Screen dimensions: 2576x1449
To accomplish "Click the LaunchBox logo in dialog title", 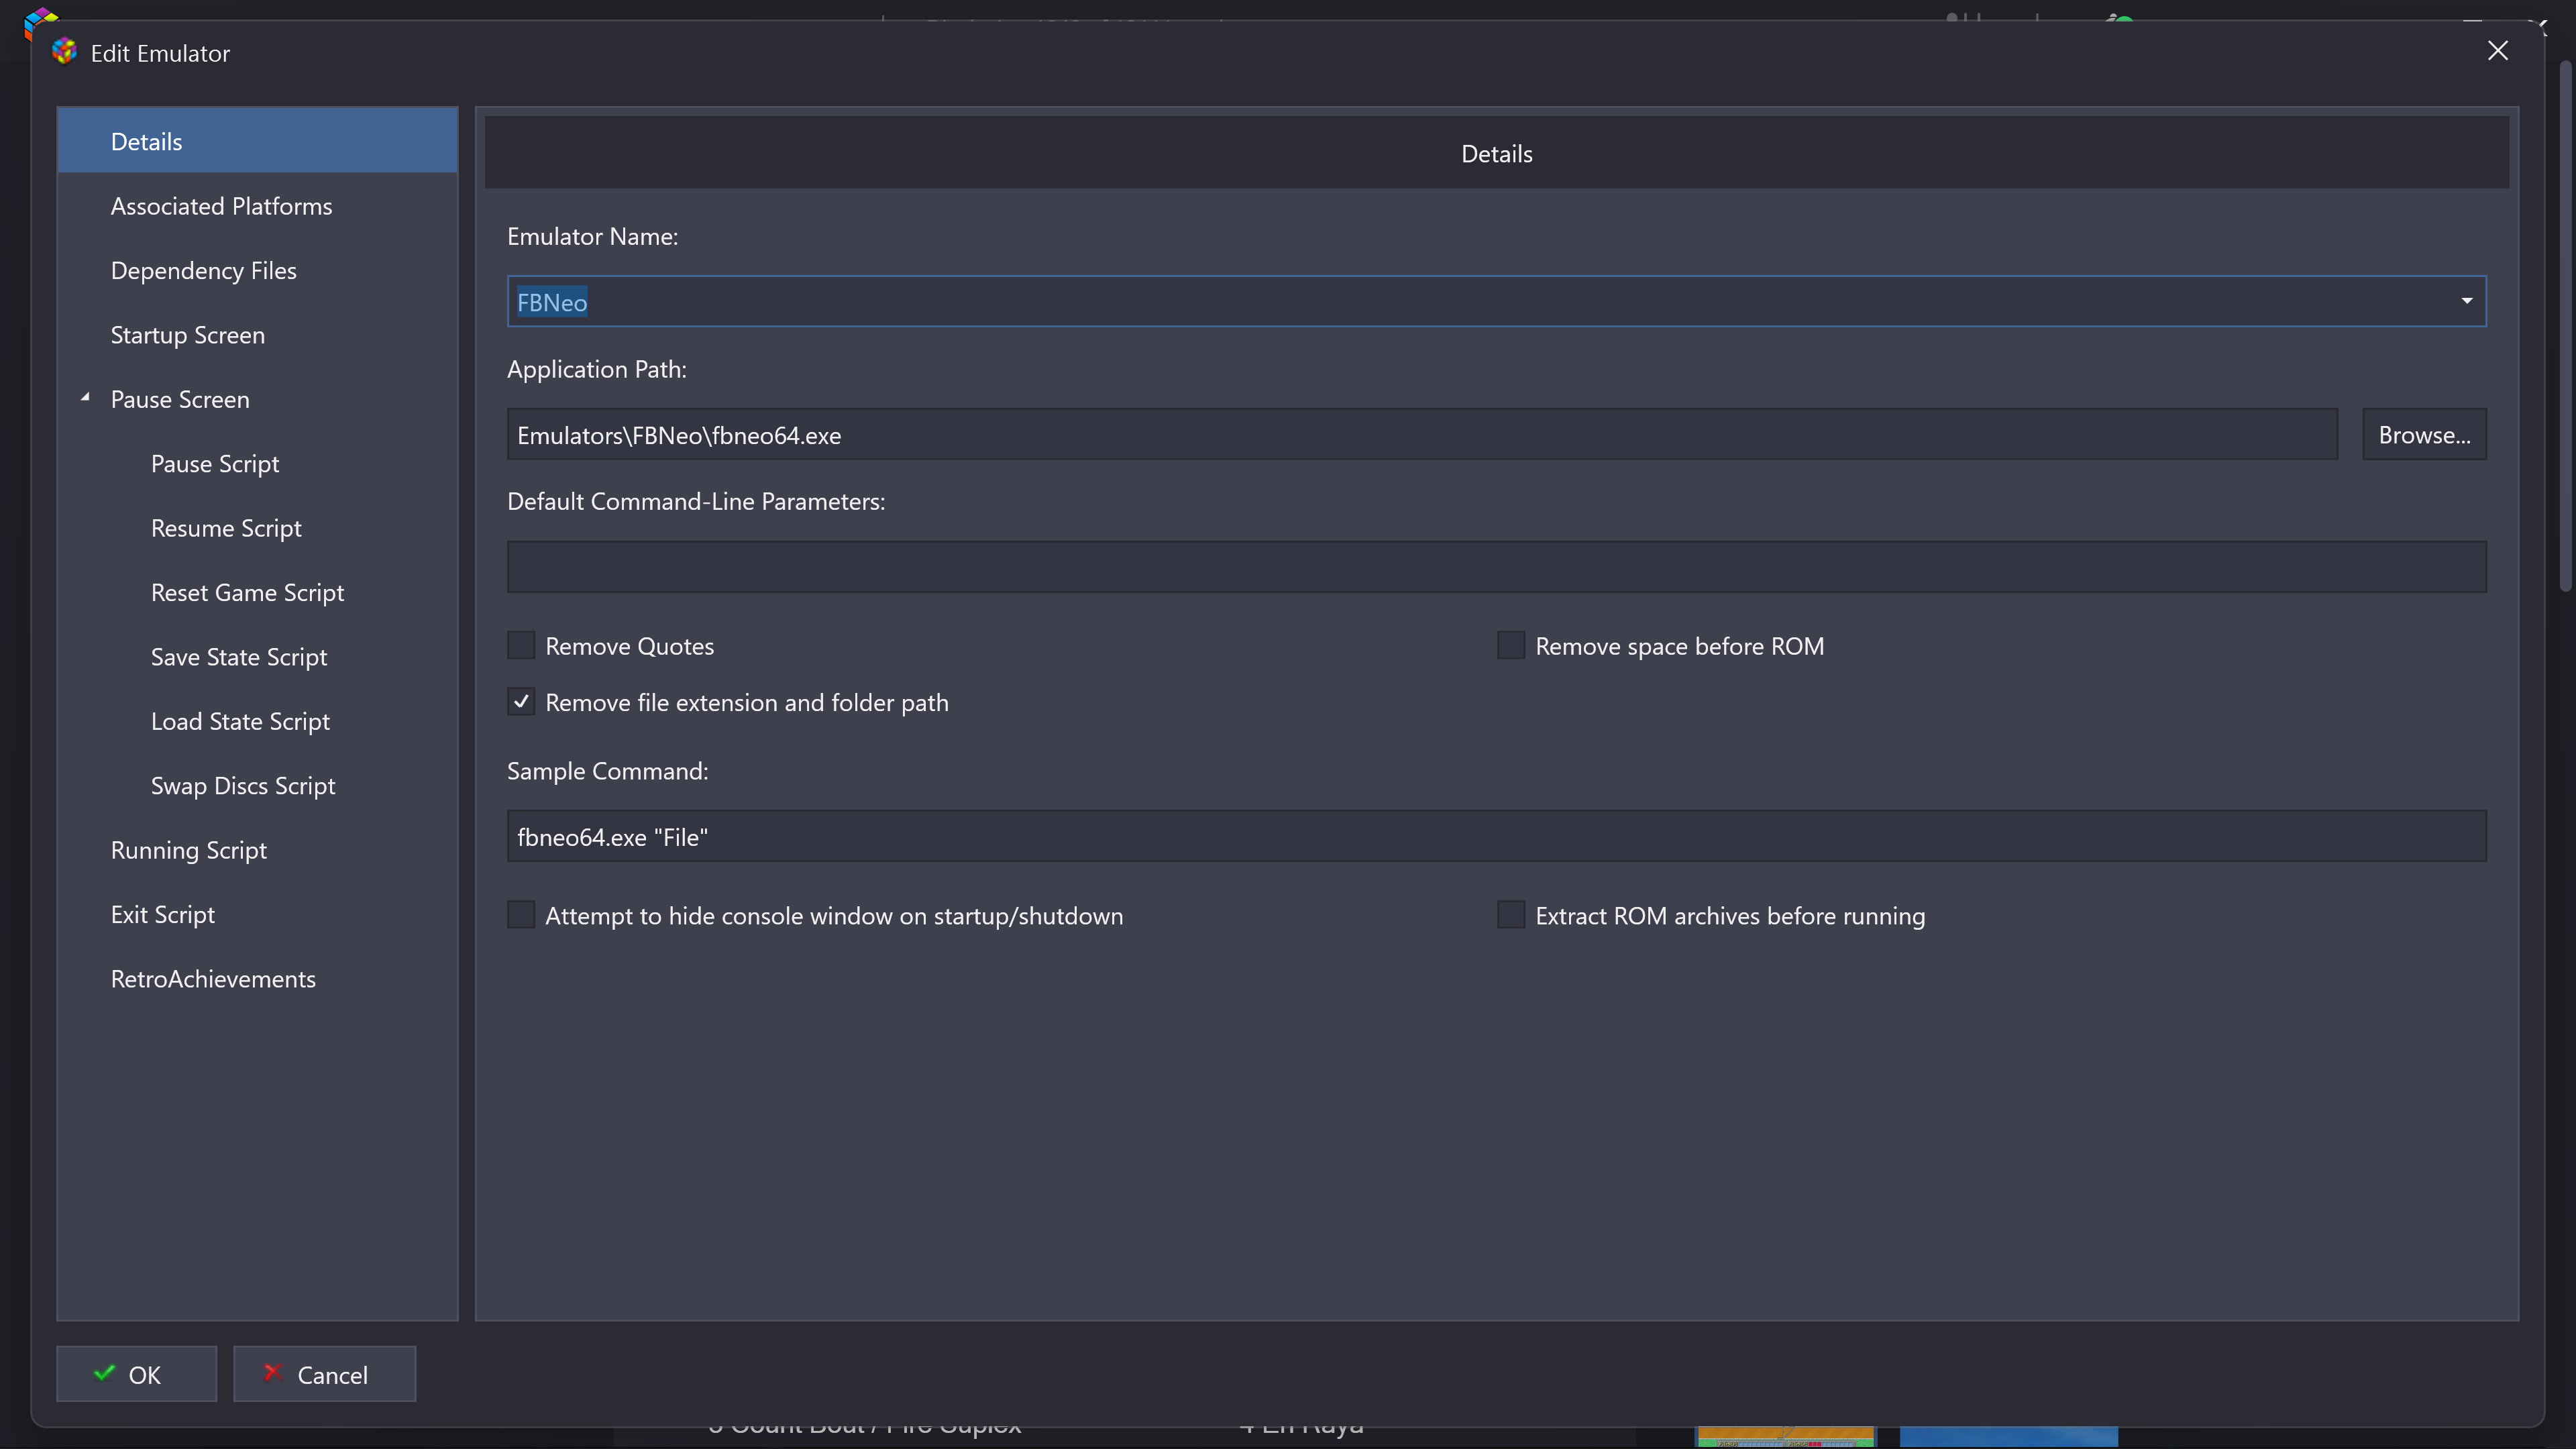I will [x=64, y=52].
